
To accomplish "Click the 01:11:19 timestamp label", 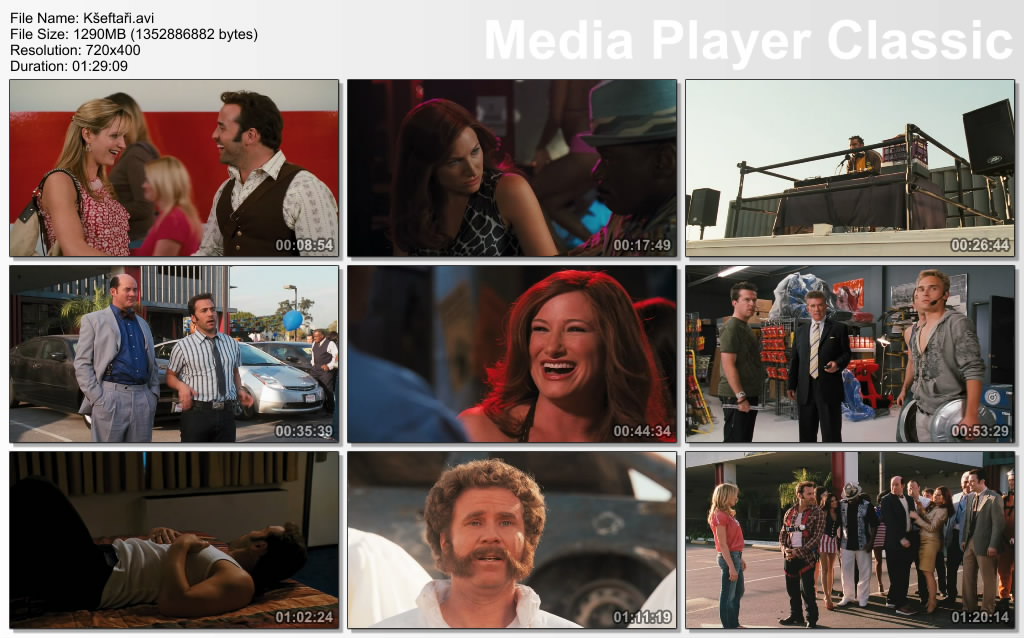I will [642, 617].
